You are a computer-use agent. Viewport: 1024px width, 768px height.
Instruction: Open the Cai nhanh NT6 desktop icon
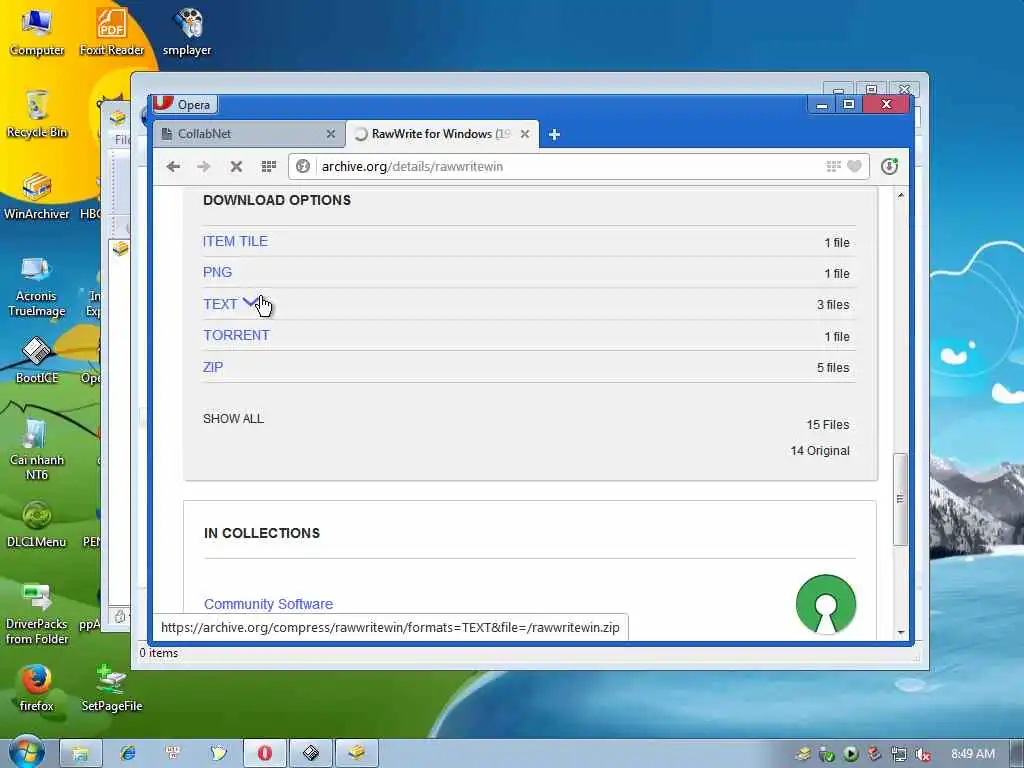(x=37, y=449)
